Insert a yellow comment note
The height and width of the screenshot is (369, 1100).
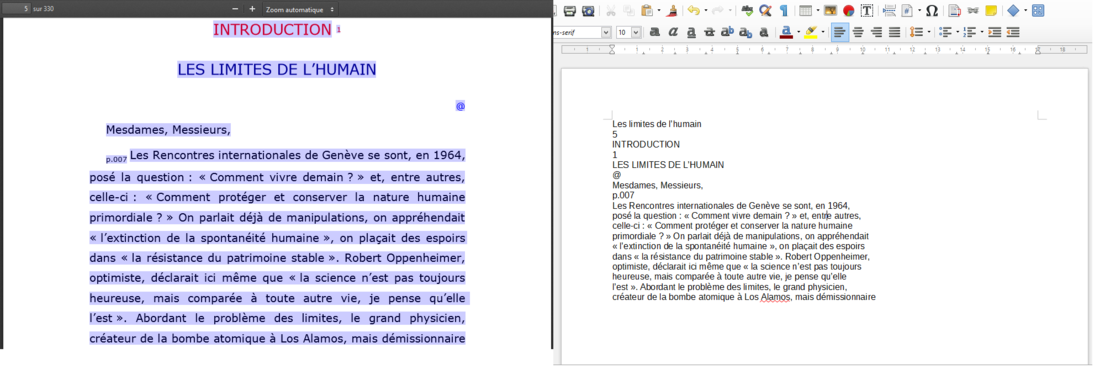point(991,11)
